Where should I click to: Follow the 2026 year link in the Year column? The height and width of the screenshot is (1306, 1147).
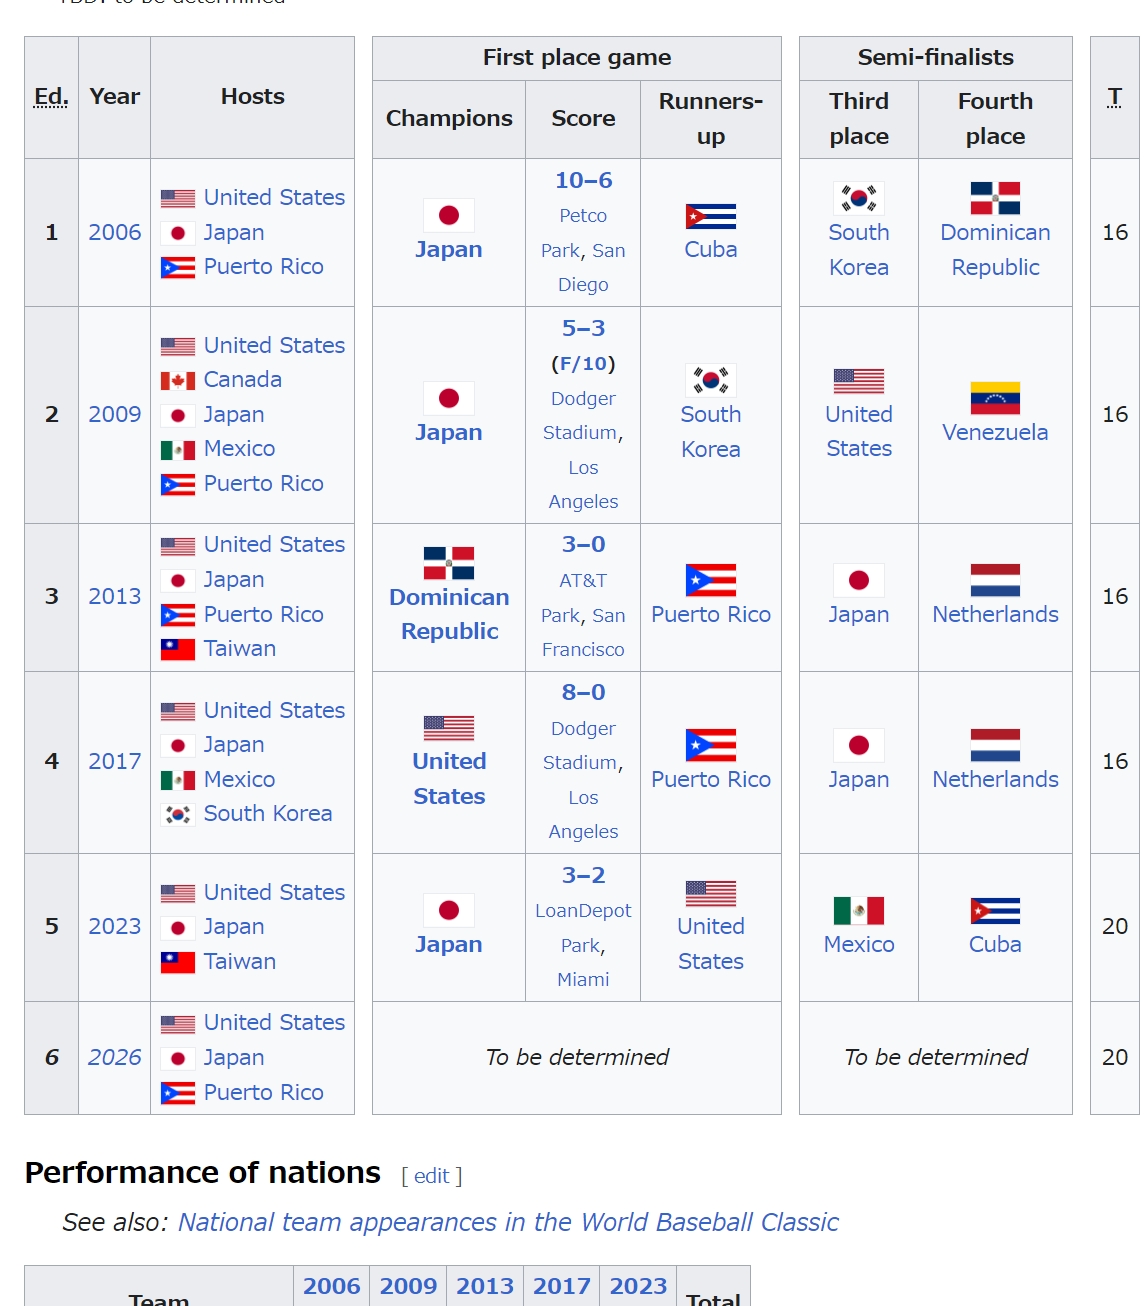point(115,1057)
